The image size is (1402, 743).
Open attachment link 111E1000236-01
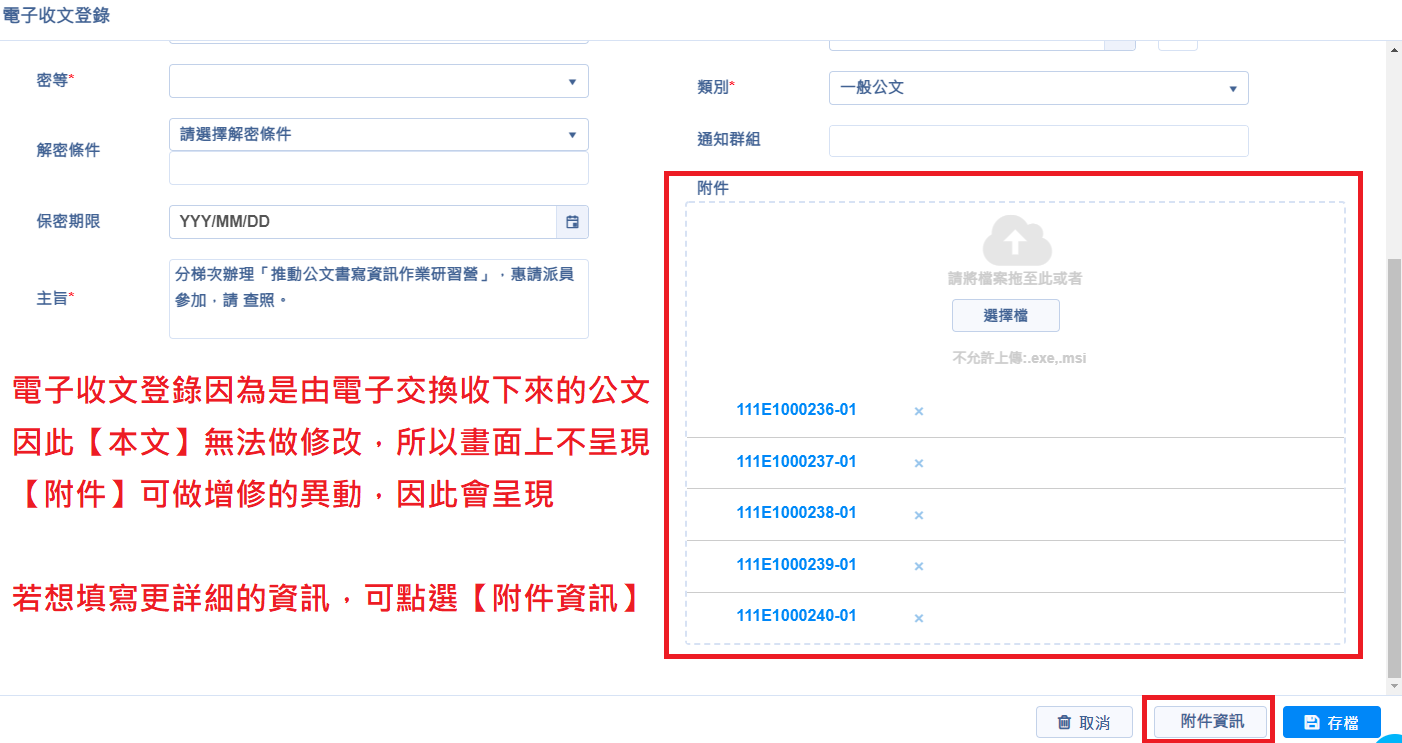(796, 410)
